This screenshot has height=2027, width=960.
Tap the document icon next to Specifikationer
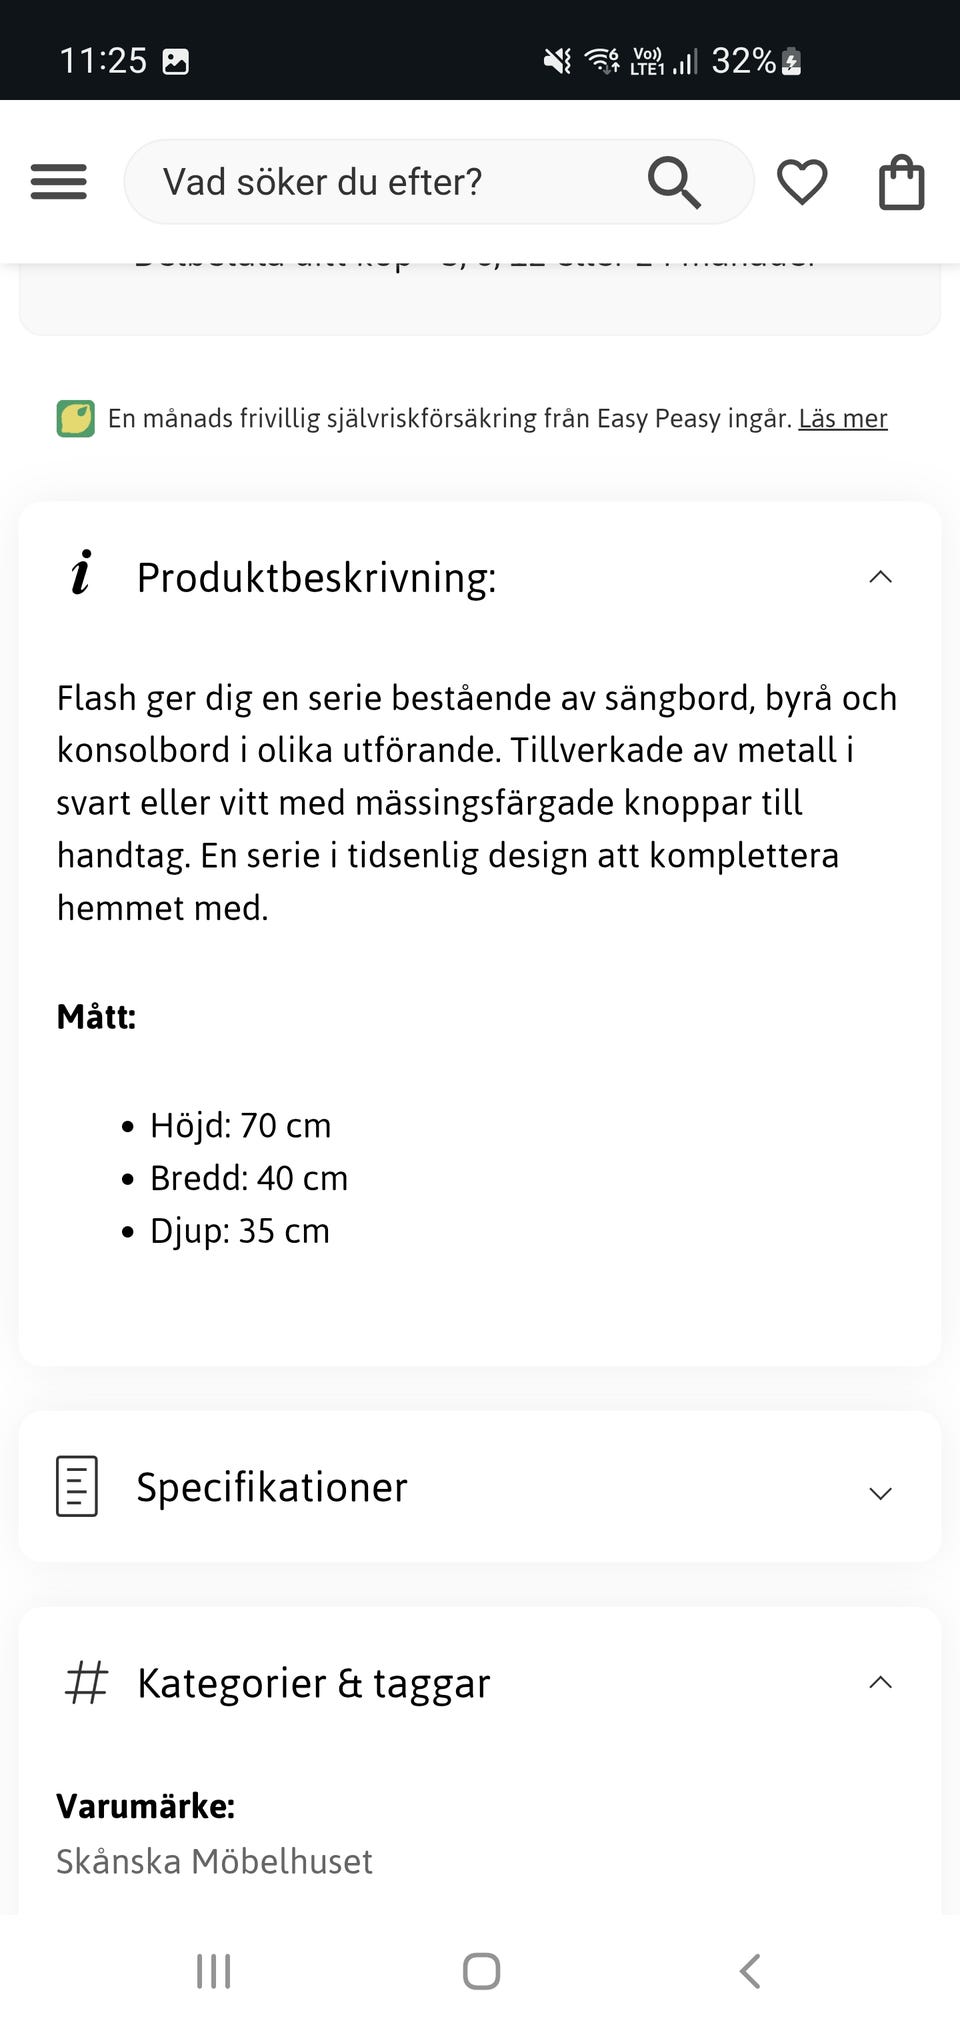pyautogui.click(x=75, y=1487)
